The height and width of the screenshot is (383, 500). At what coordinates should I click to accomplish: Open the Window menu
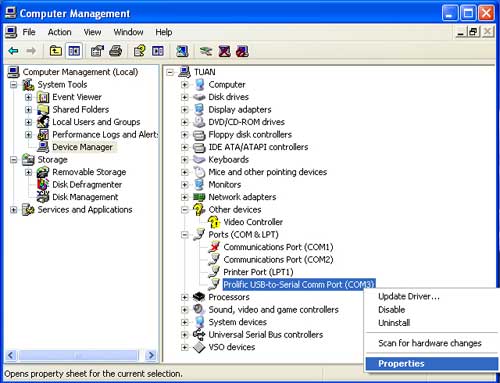(x=128, y=32)
